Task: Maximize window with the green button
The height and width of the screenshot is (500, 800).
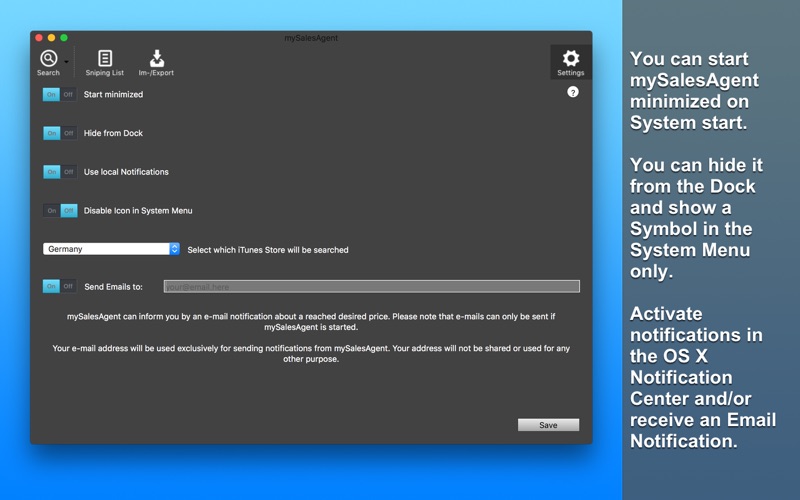Action: pyautogui.click(x=64, y=38)
